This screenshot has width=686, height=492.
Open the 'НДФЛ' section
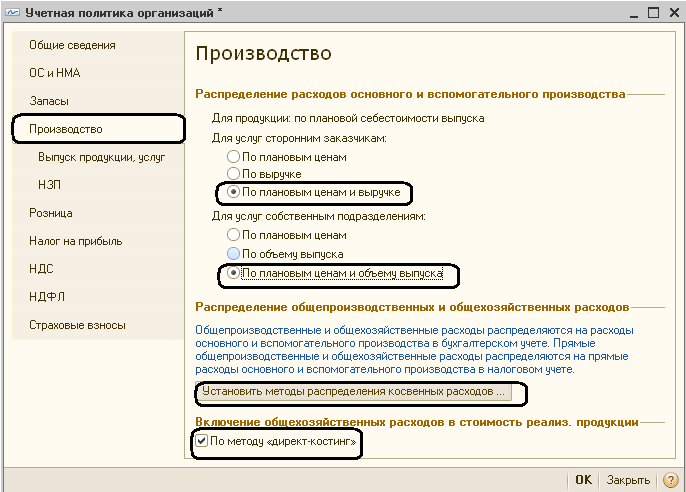98,297
